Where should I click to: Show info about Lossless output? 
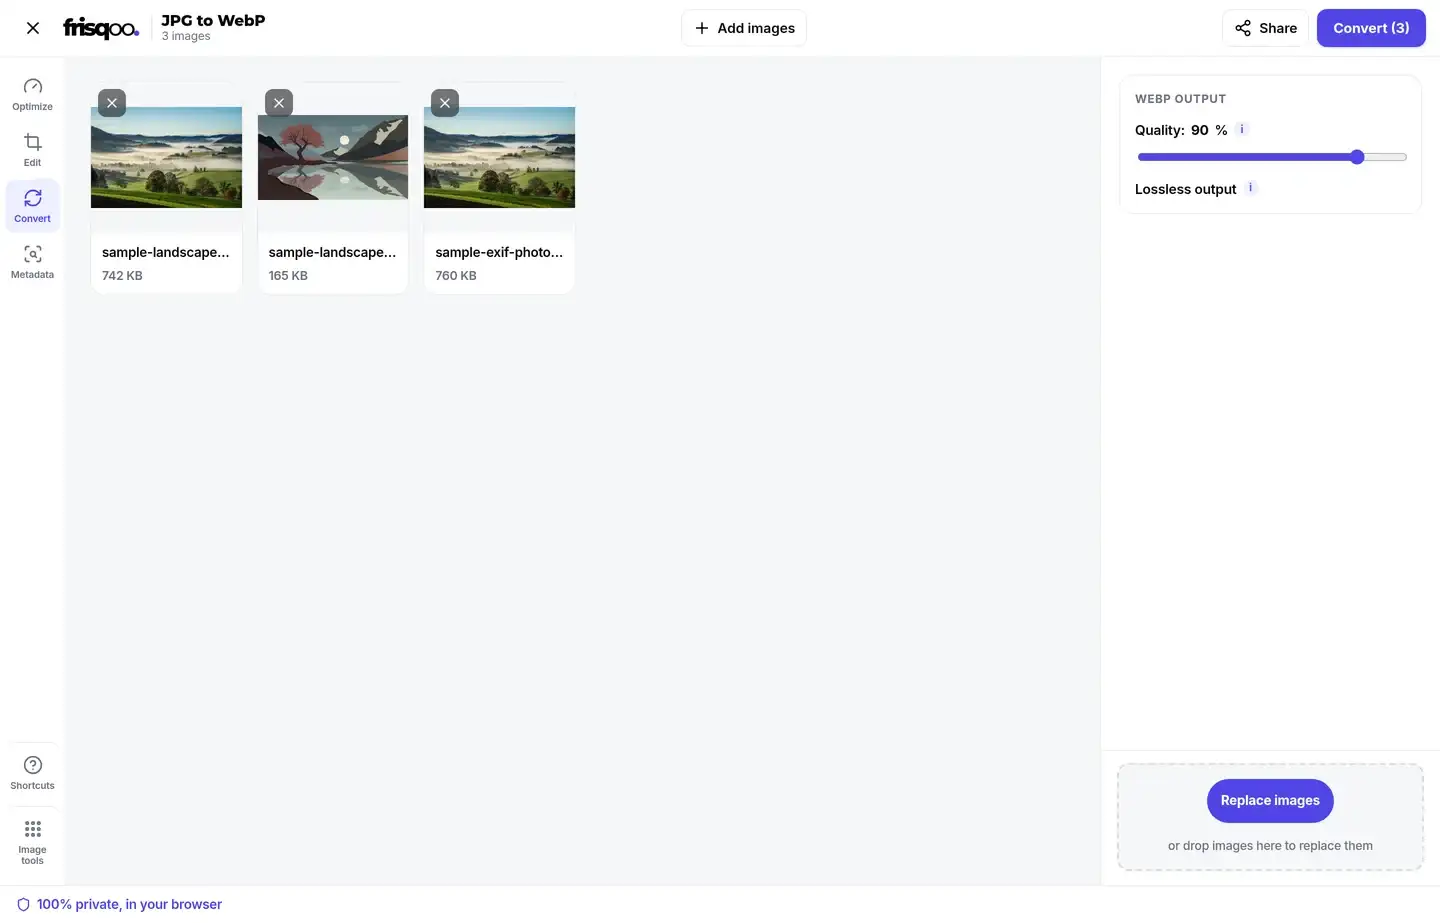[1250, 188]
